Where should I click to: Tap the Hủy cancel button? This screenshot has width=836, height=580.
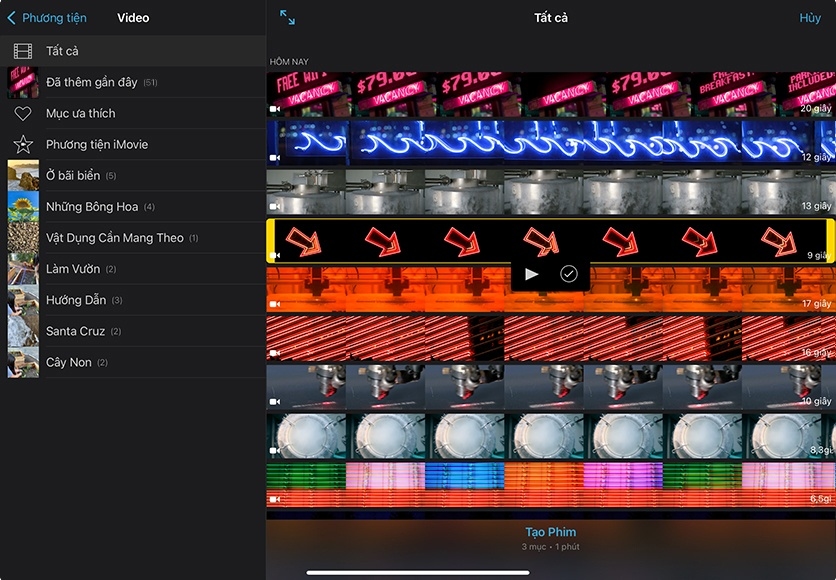[809, 18]
